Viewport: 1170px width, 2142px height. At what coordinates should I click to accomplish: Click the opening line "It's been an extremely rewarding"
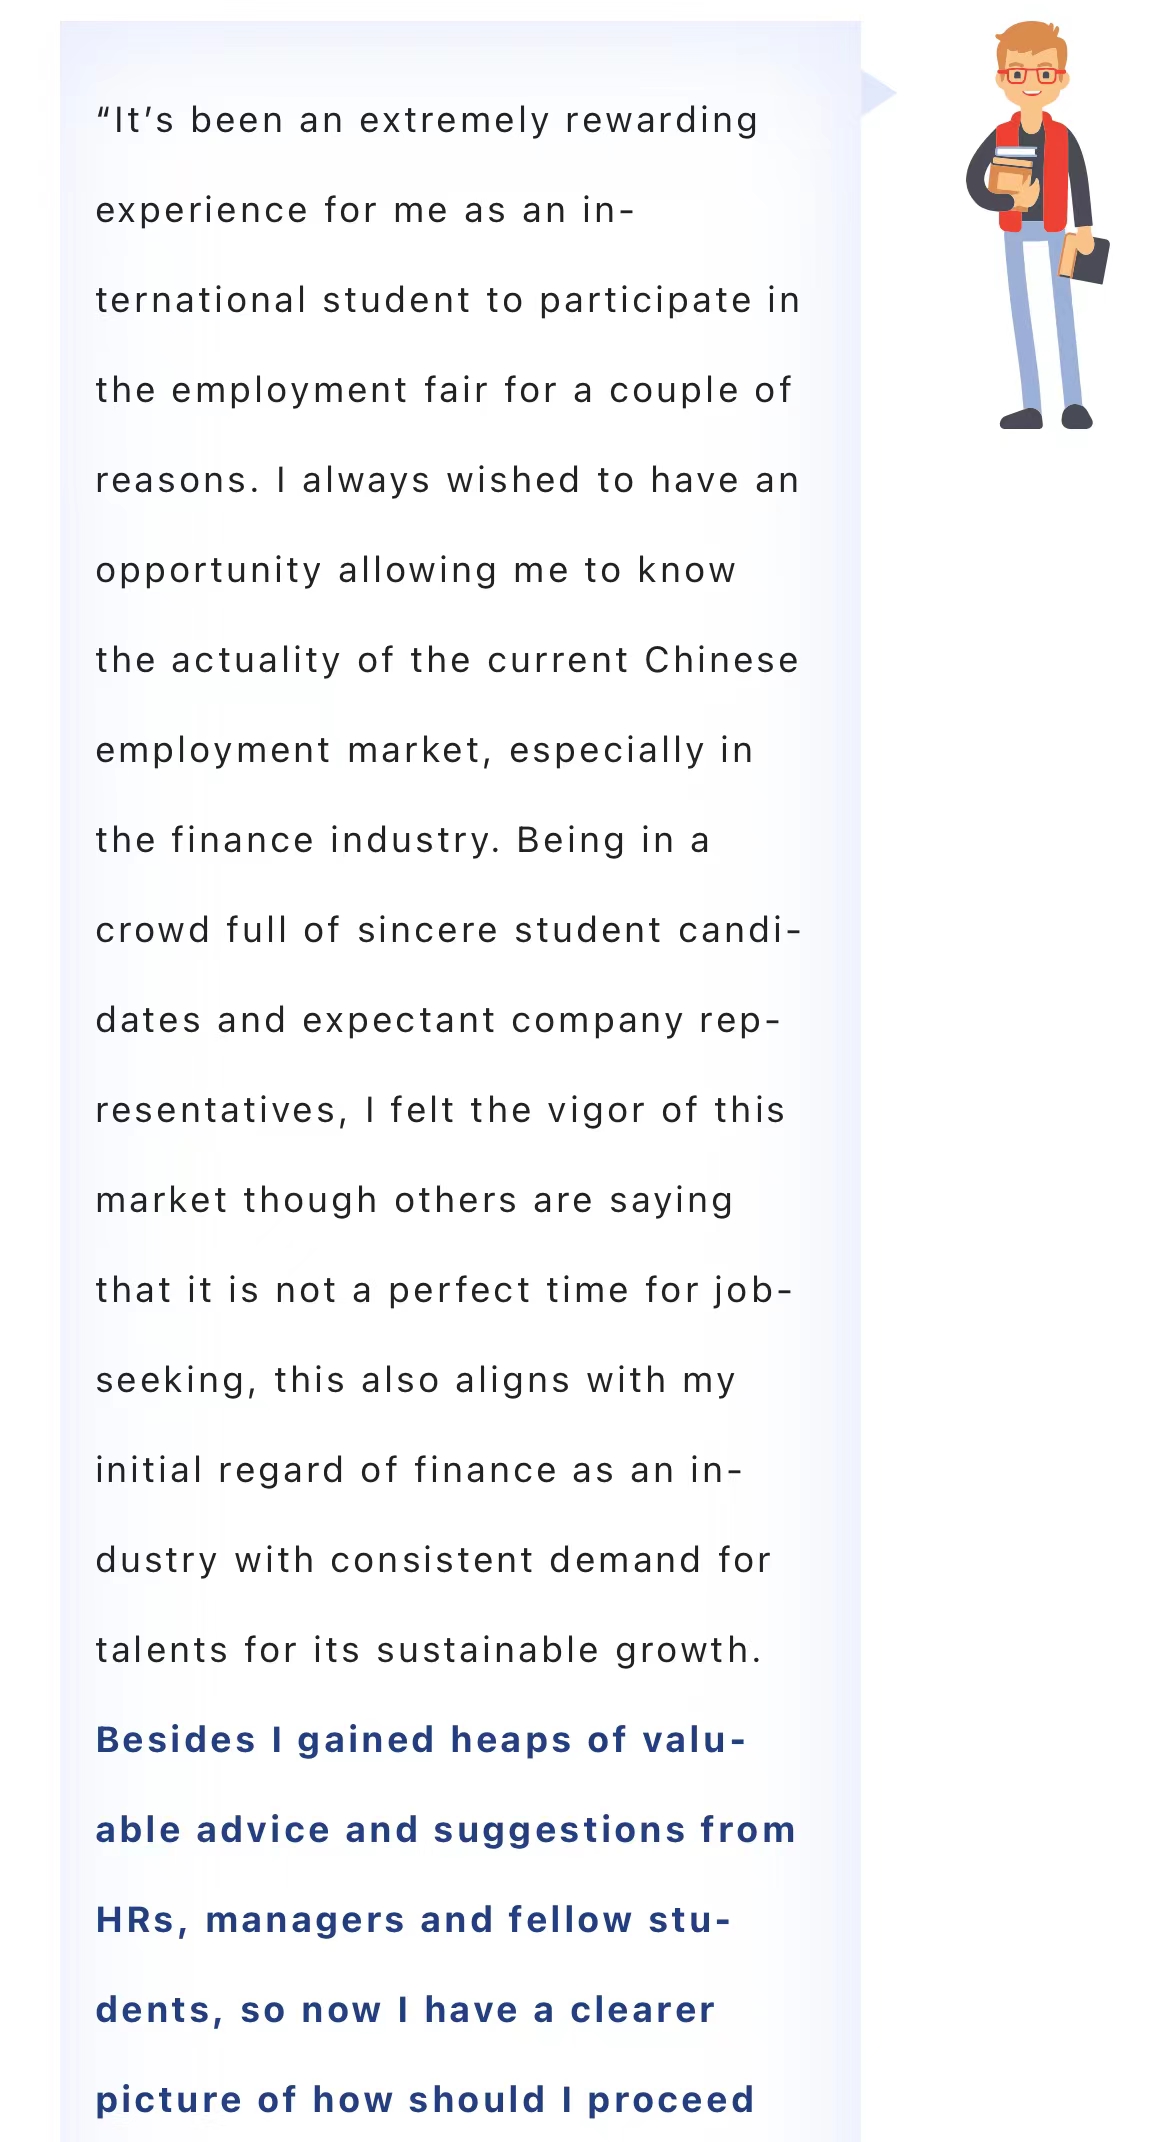click(426, 120)
